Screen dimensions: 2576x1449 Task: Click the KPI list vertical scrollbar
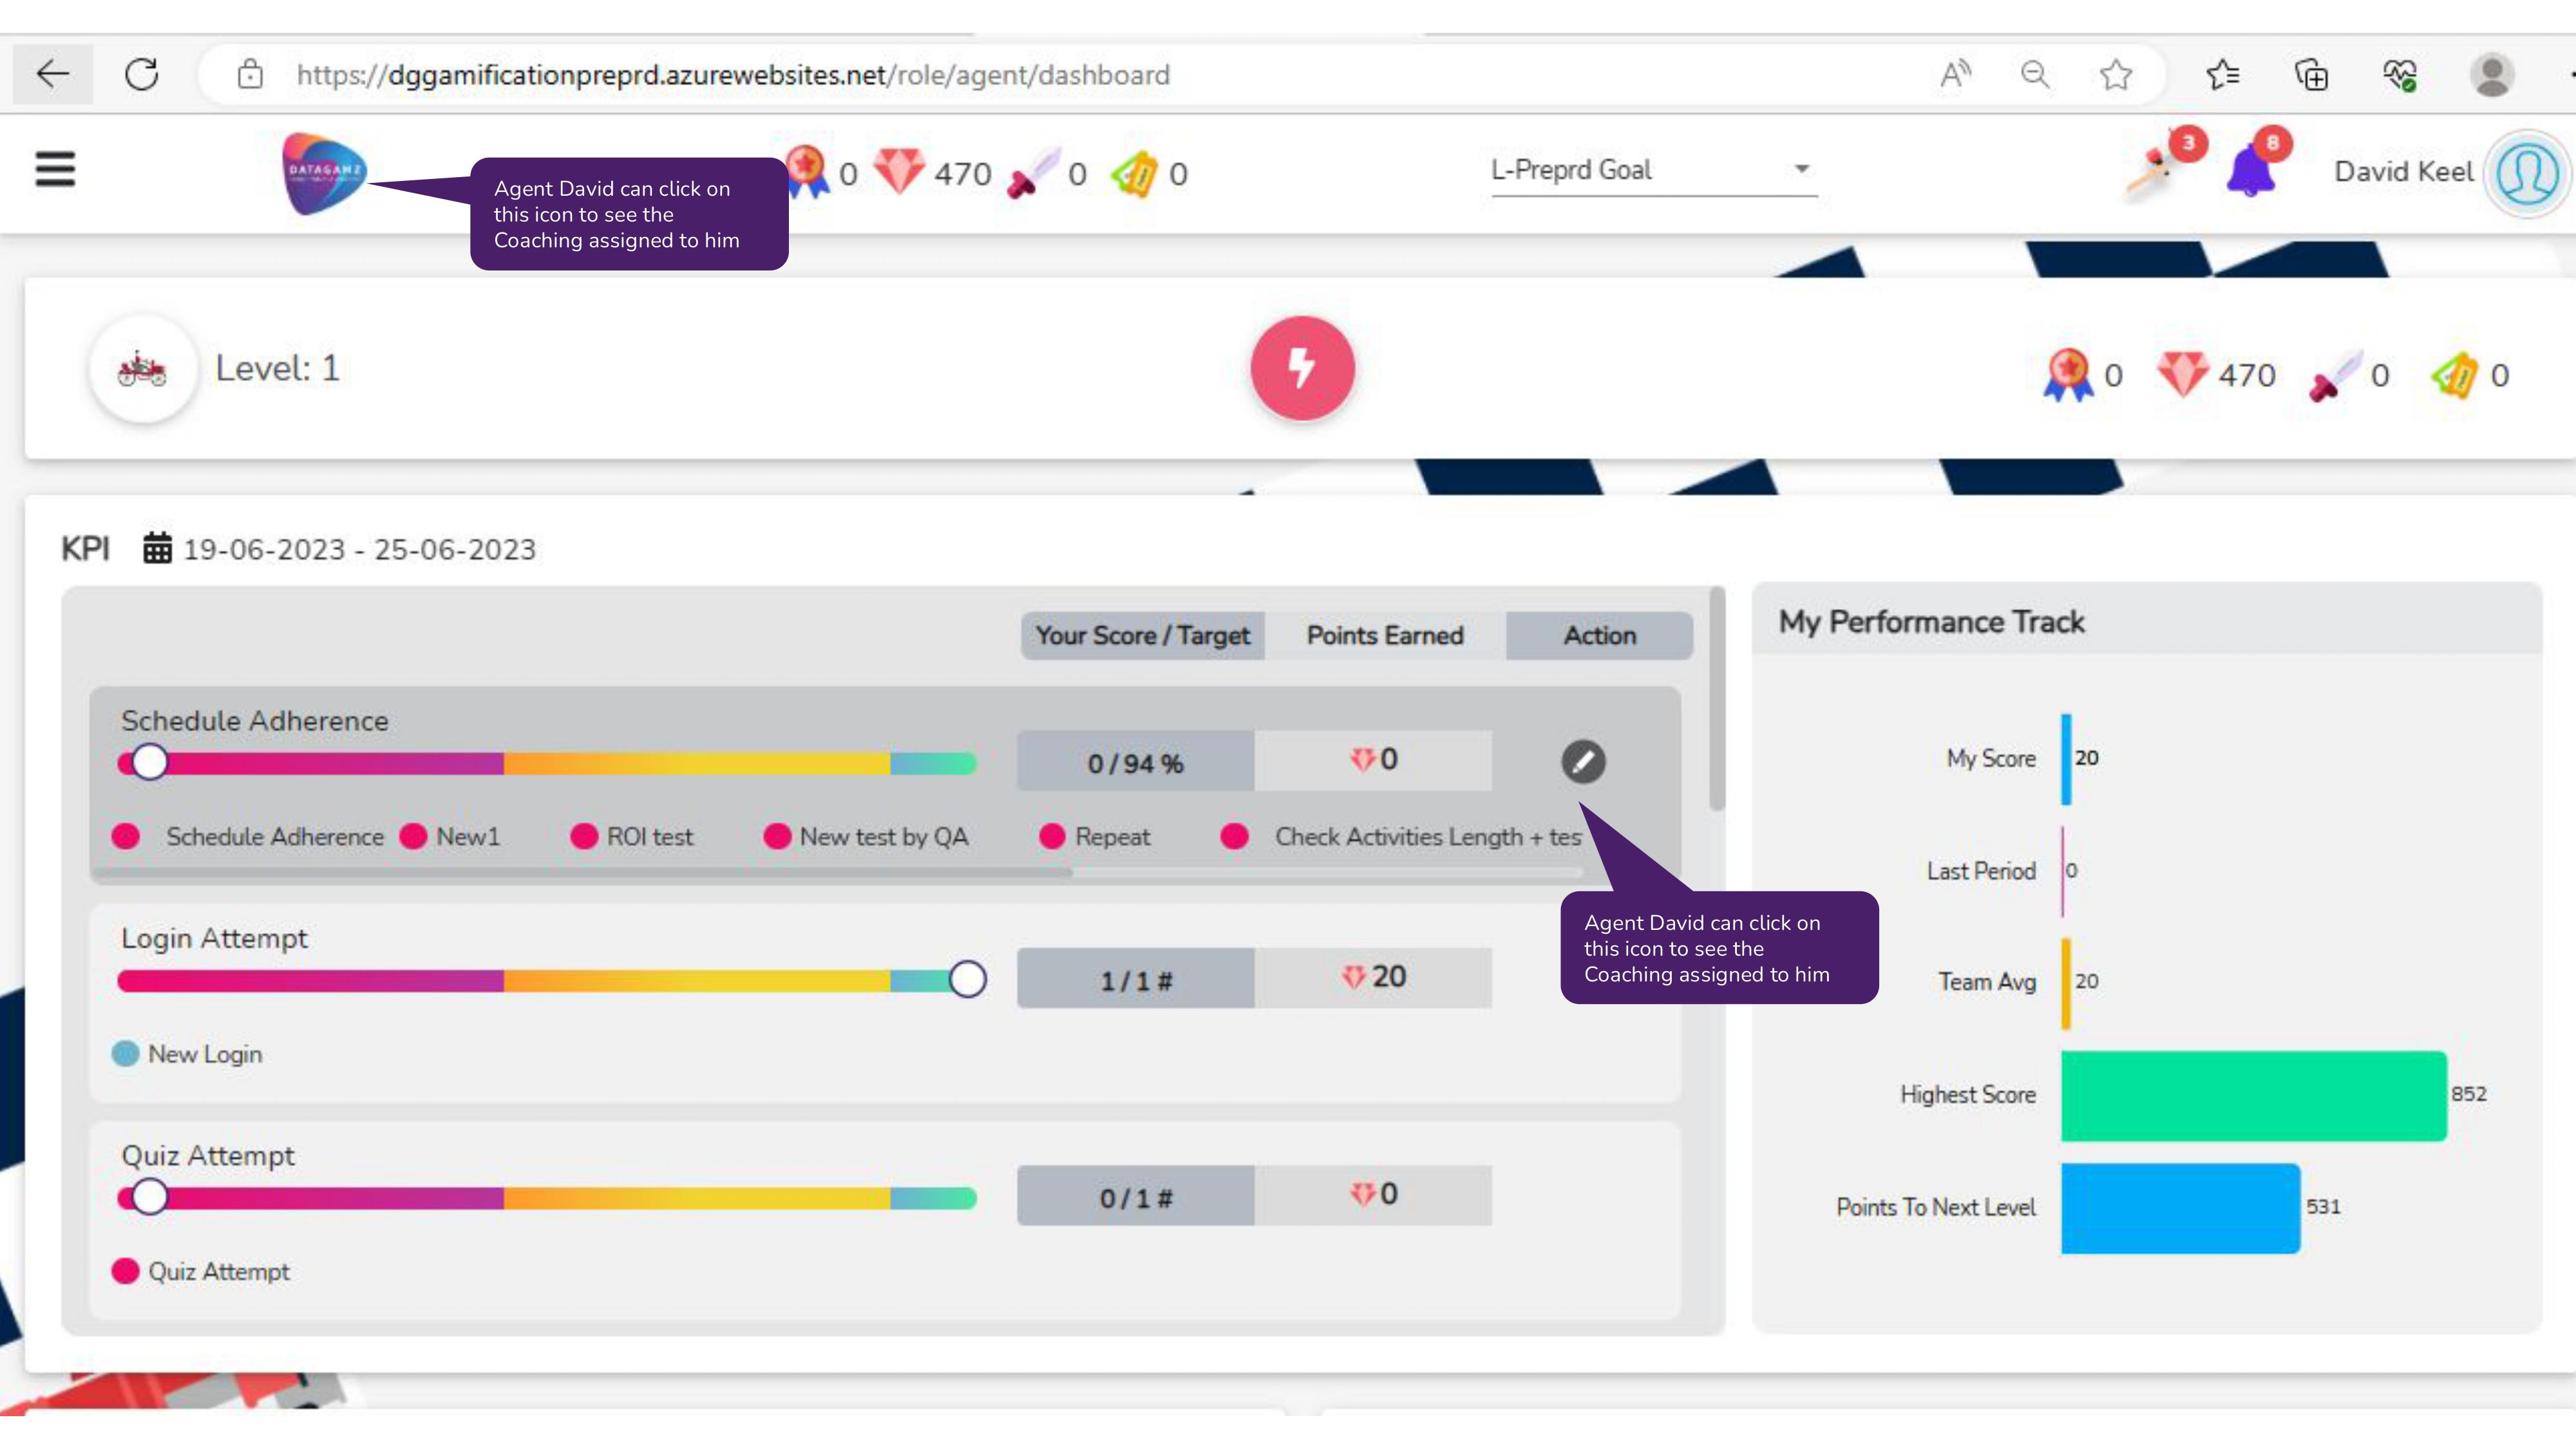tap(1717, 698)
